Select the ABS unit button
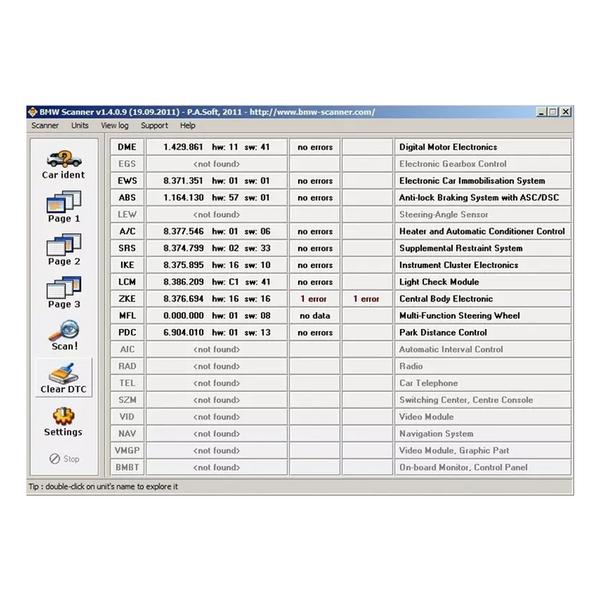Image resolution: width=600 pixels, height=600 pixels. pos(127,197)
